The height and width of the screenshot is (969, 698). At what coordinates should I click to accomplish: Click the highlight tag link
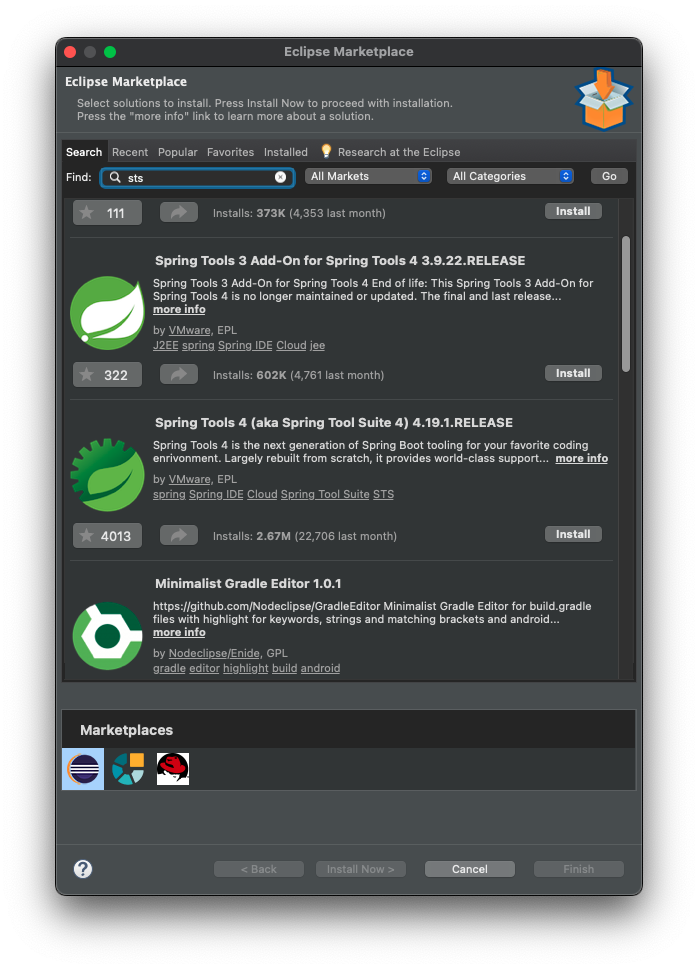245,668
